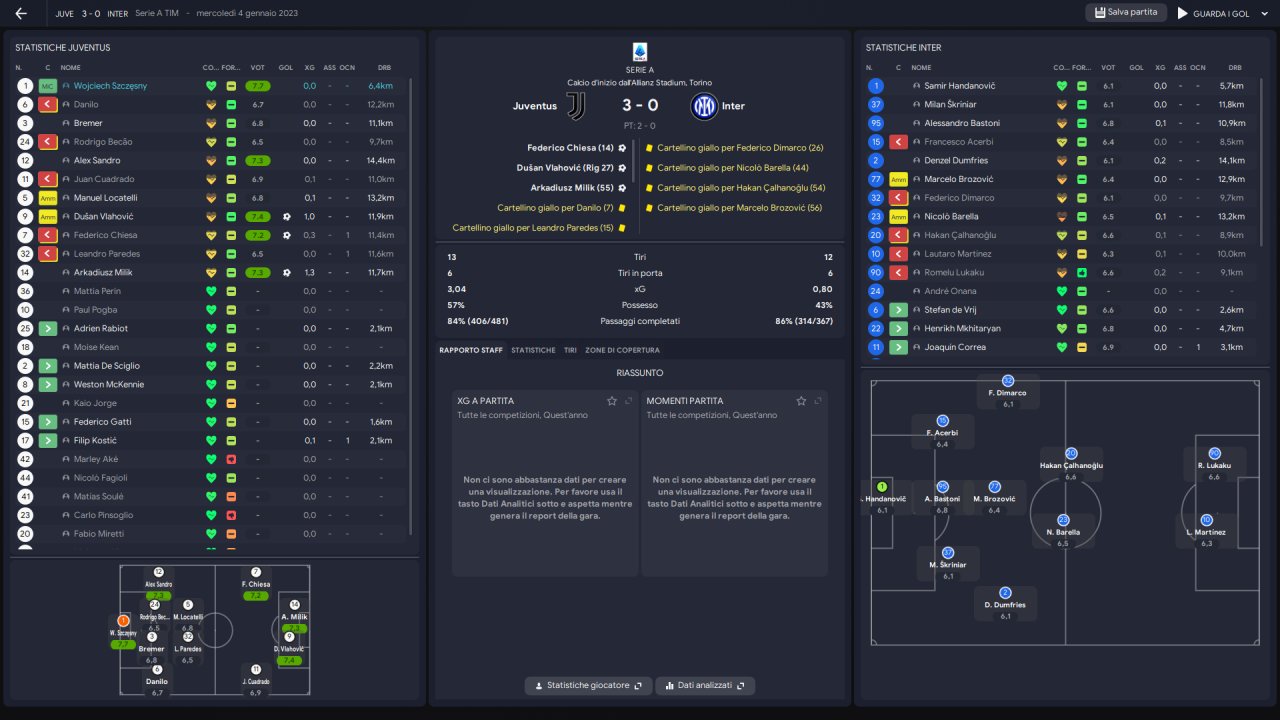Click Francesco Acerbi's red substituted-off arrow icon
The height and width of the screenshot is (720, 1280).
898,142
